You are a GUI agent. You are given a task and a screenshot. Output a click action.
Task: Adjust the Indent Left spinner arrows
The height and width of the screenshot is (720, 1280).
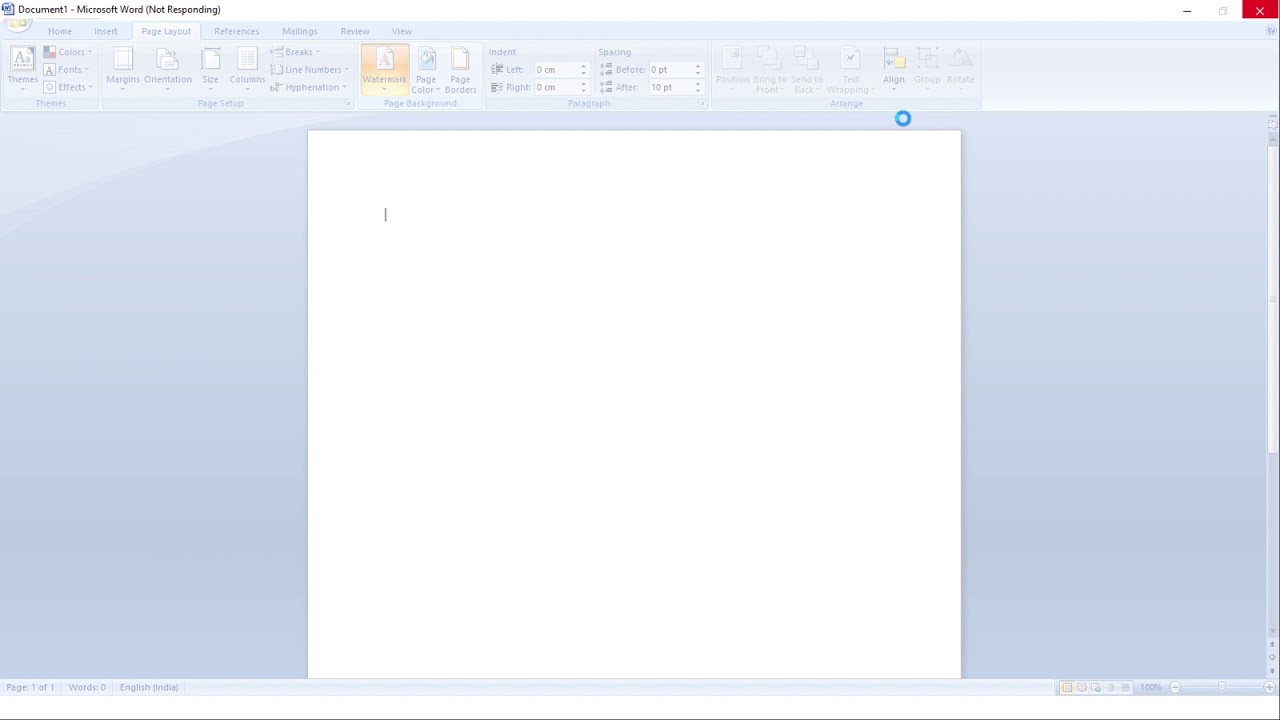coord(583,70)
